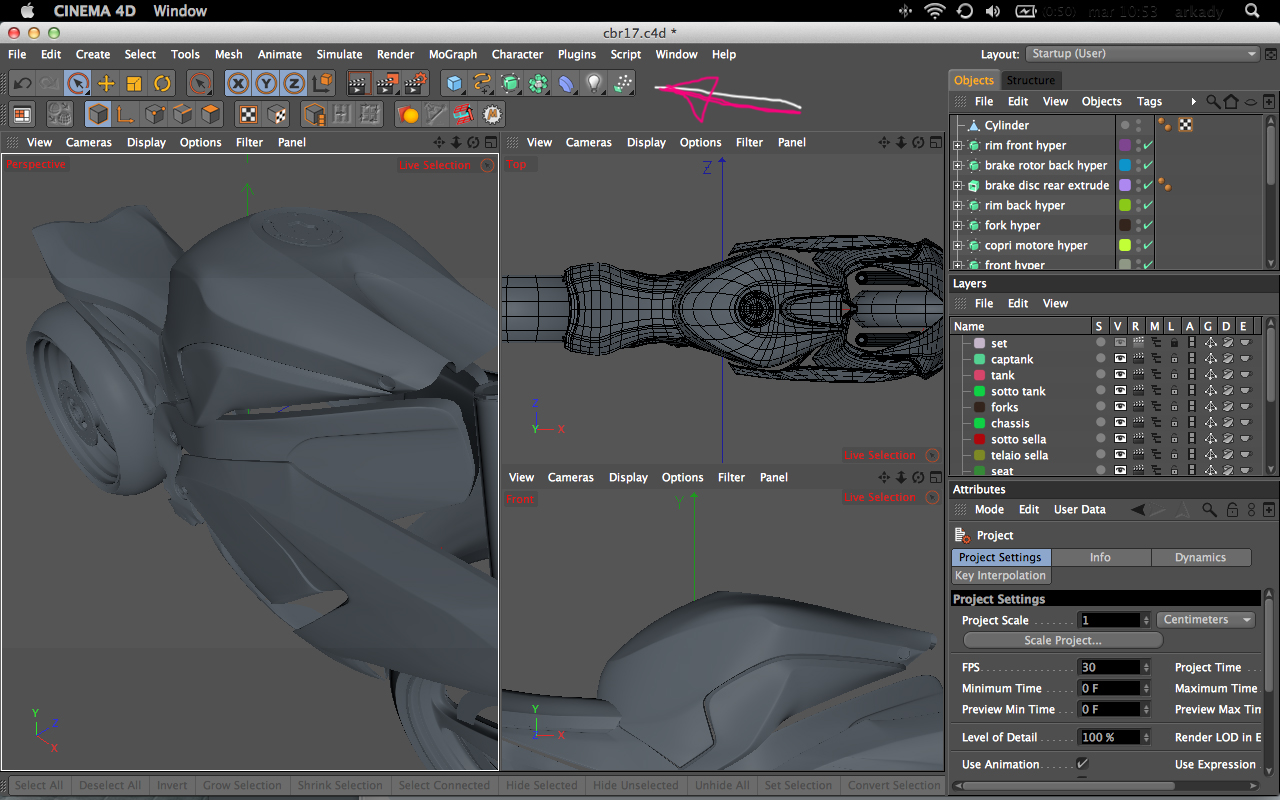Open the Edit Render Settings icon
Screen dimensions: 1280x800
(415, 84)
